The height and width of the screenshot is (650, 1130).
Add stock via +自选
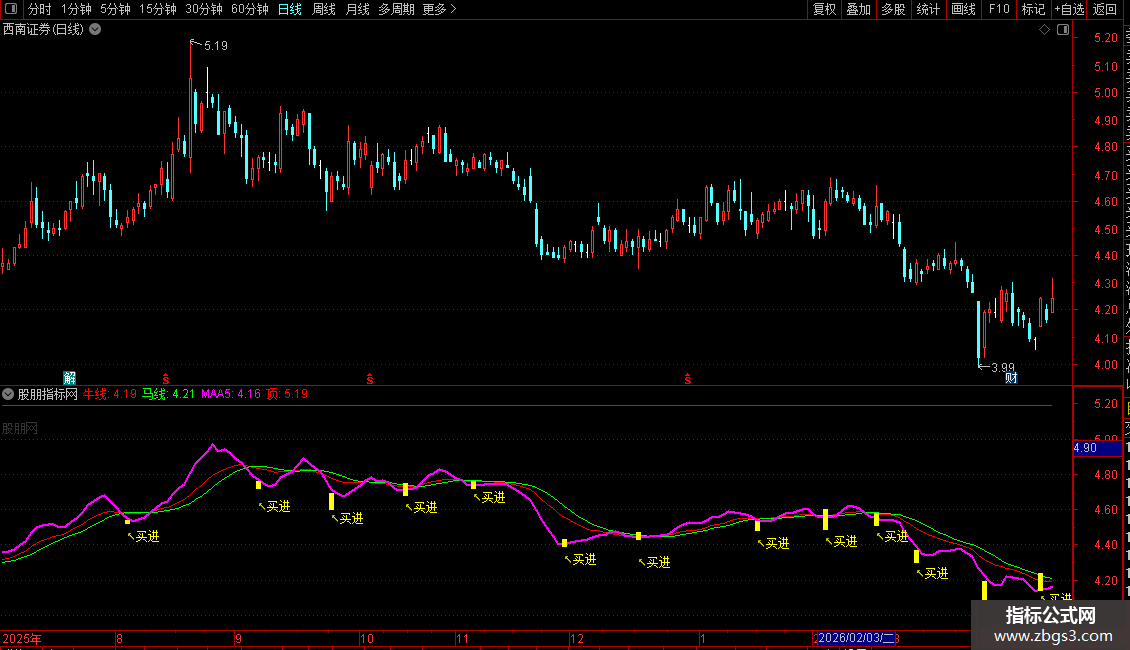(x=1069, y=9)
